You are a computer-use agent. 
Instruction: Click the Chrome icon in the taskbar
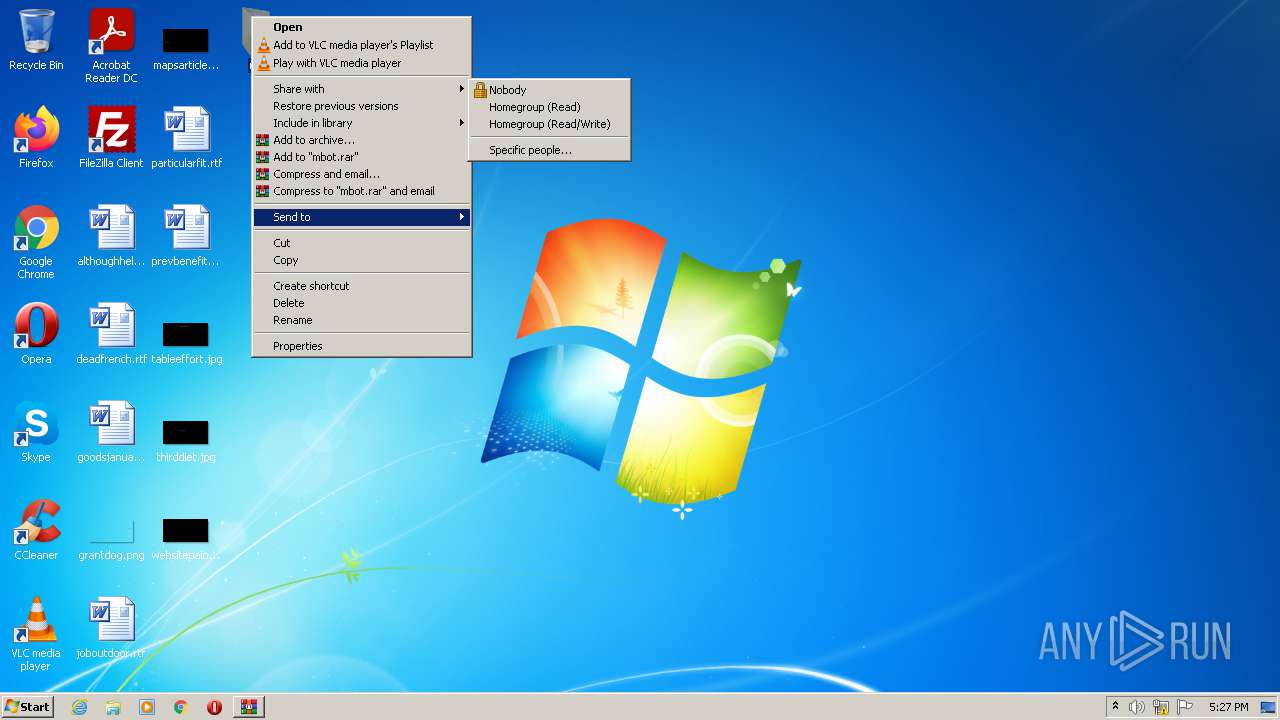[x=181, y=707]
